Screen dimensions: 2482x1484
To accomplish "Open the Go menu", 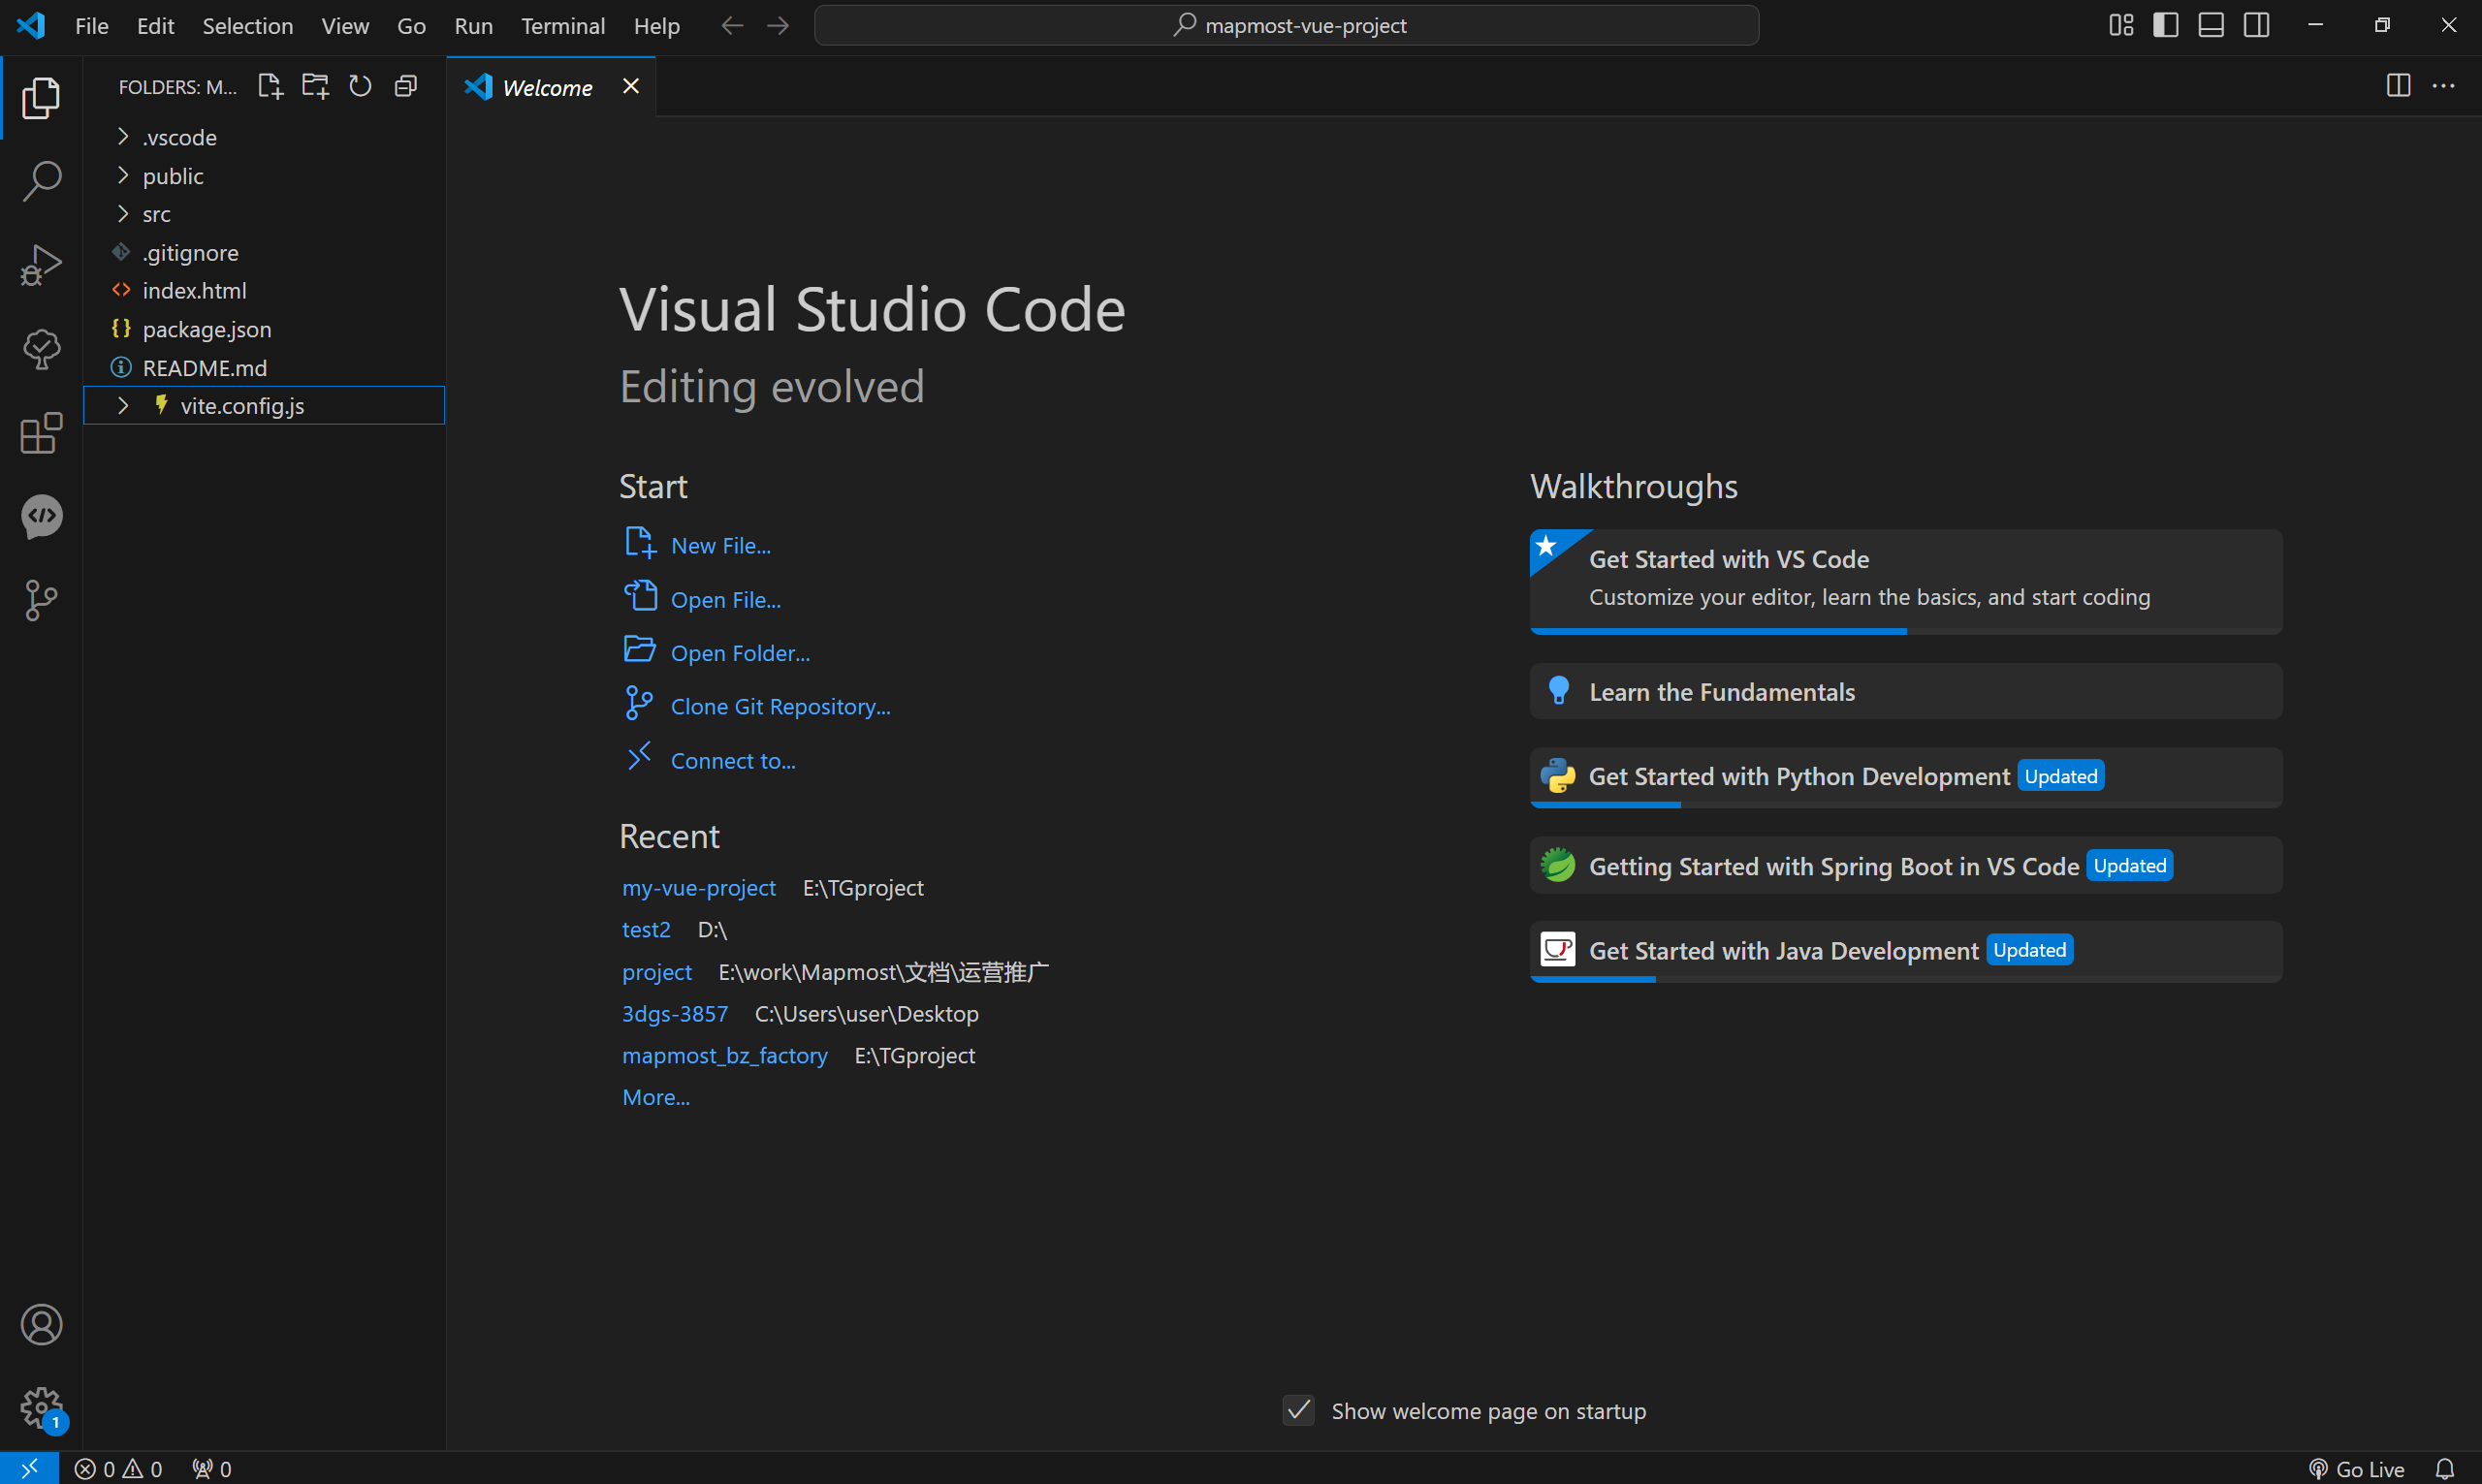I will click(x=411, y=26).
